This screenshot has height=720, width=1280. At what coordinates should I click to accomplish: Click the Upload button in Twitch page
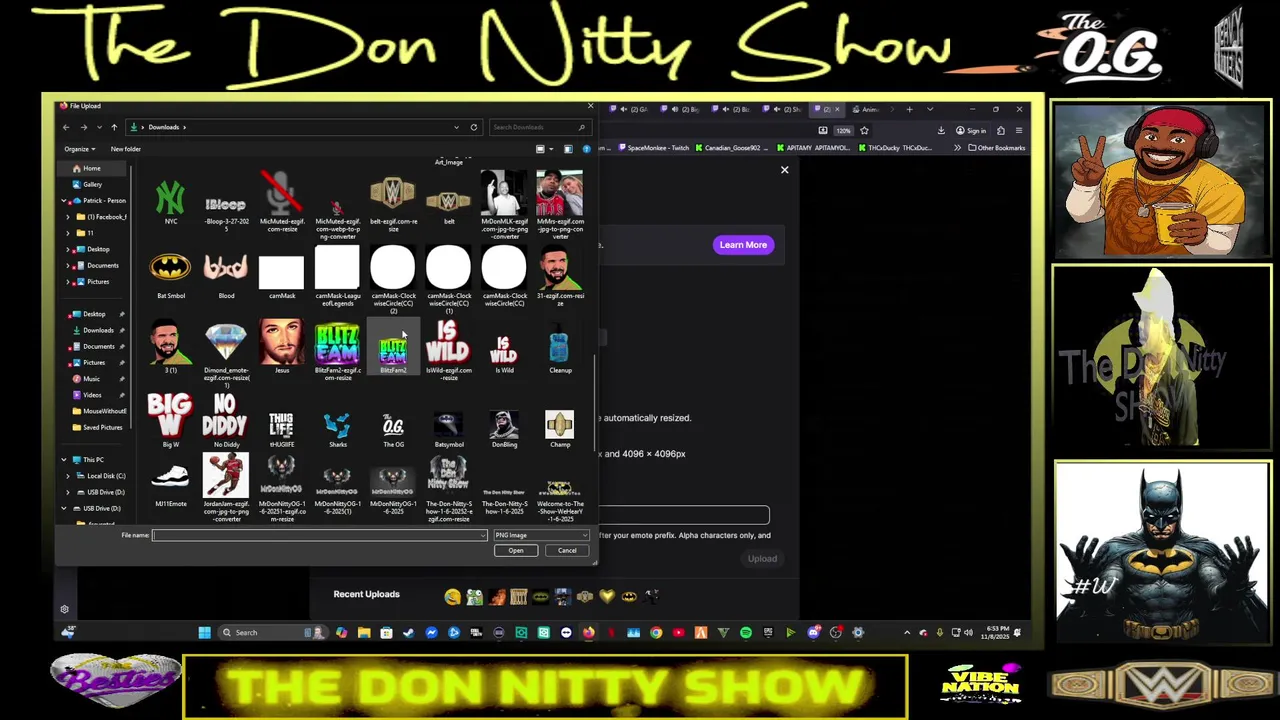pos(762,559)
